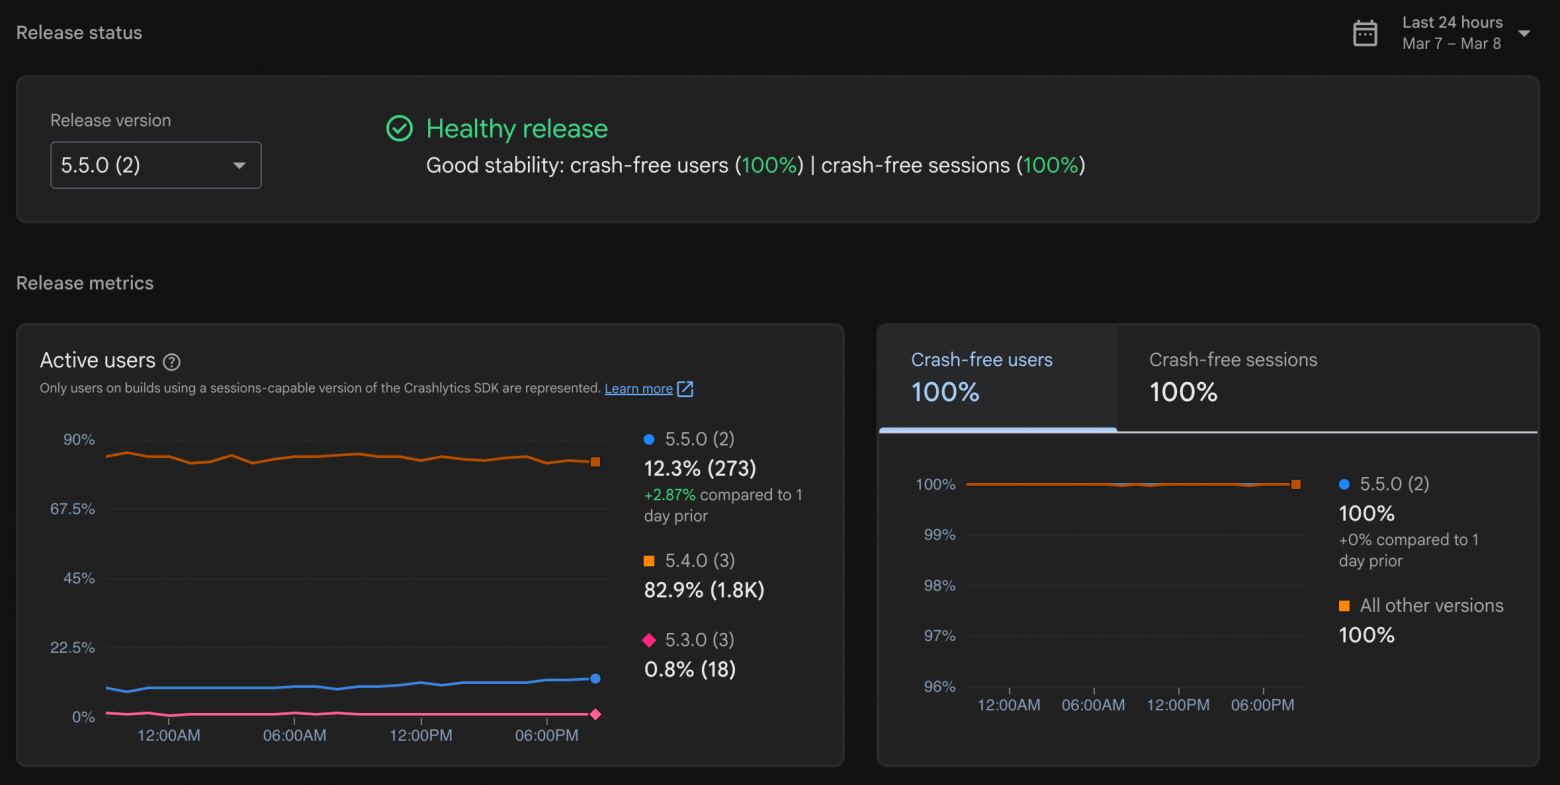1560x785 pixels.
Task: Click orange 5.4.0 (3) legend square
Action: (649, 561)
